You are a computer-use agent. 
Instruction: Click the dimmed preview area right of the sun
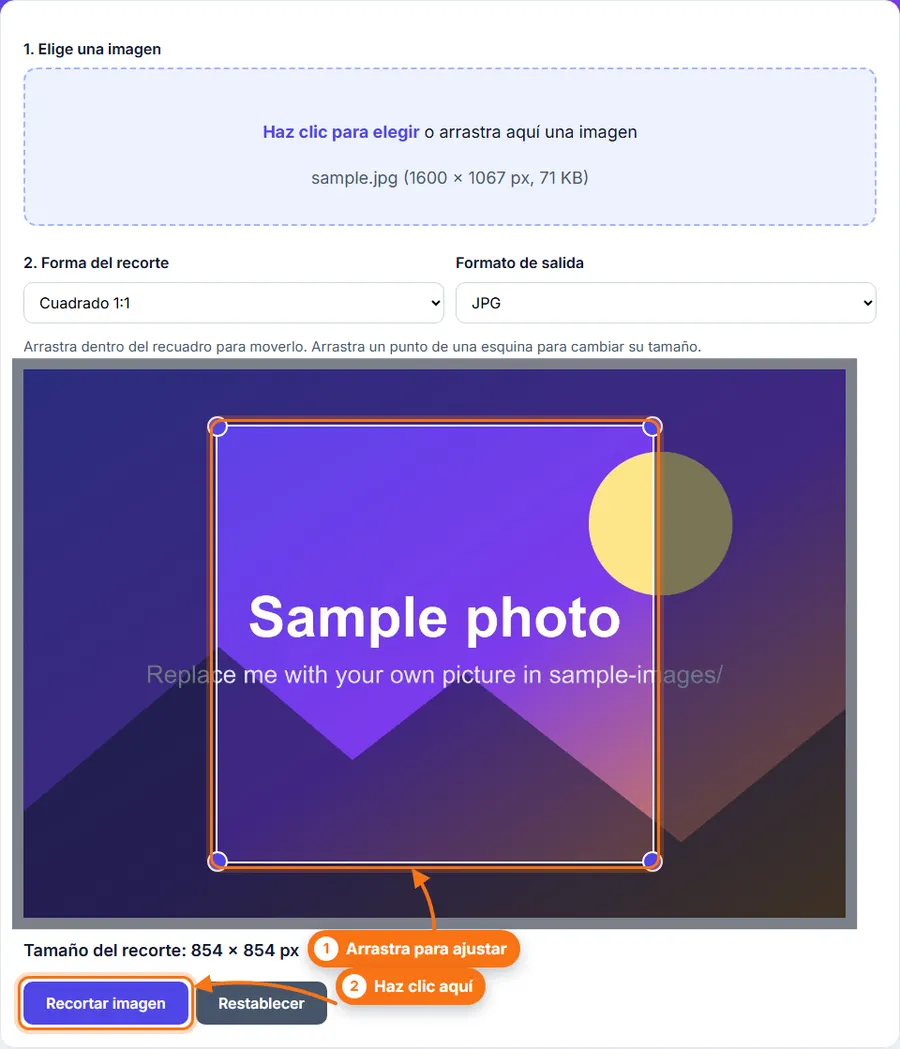pos(790,523)
